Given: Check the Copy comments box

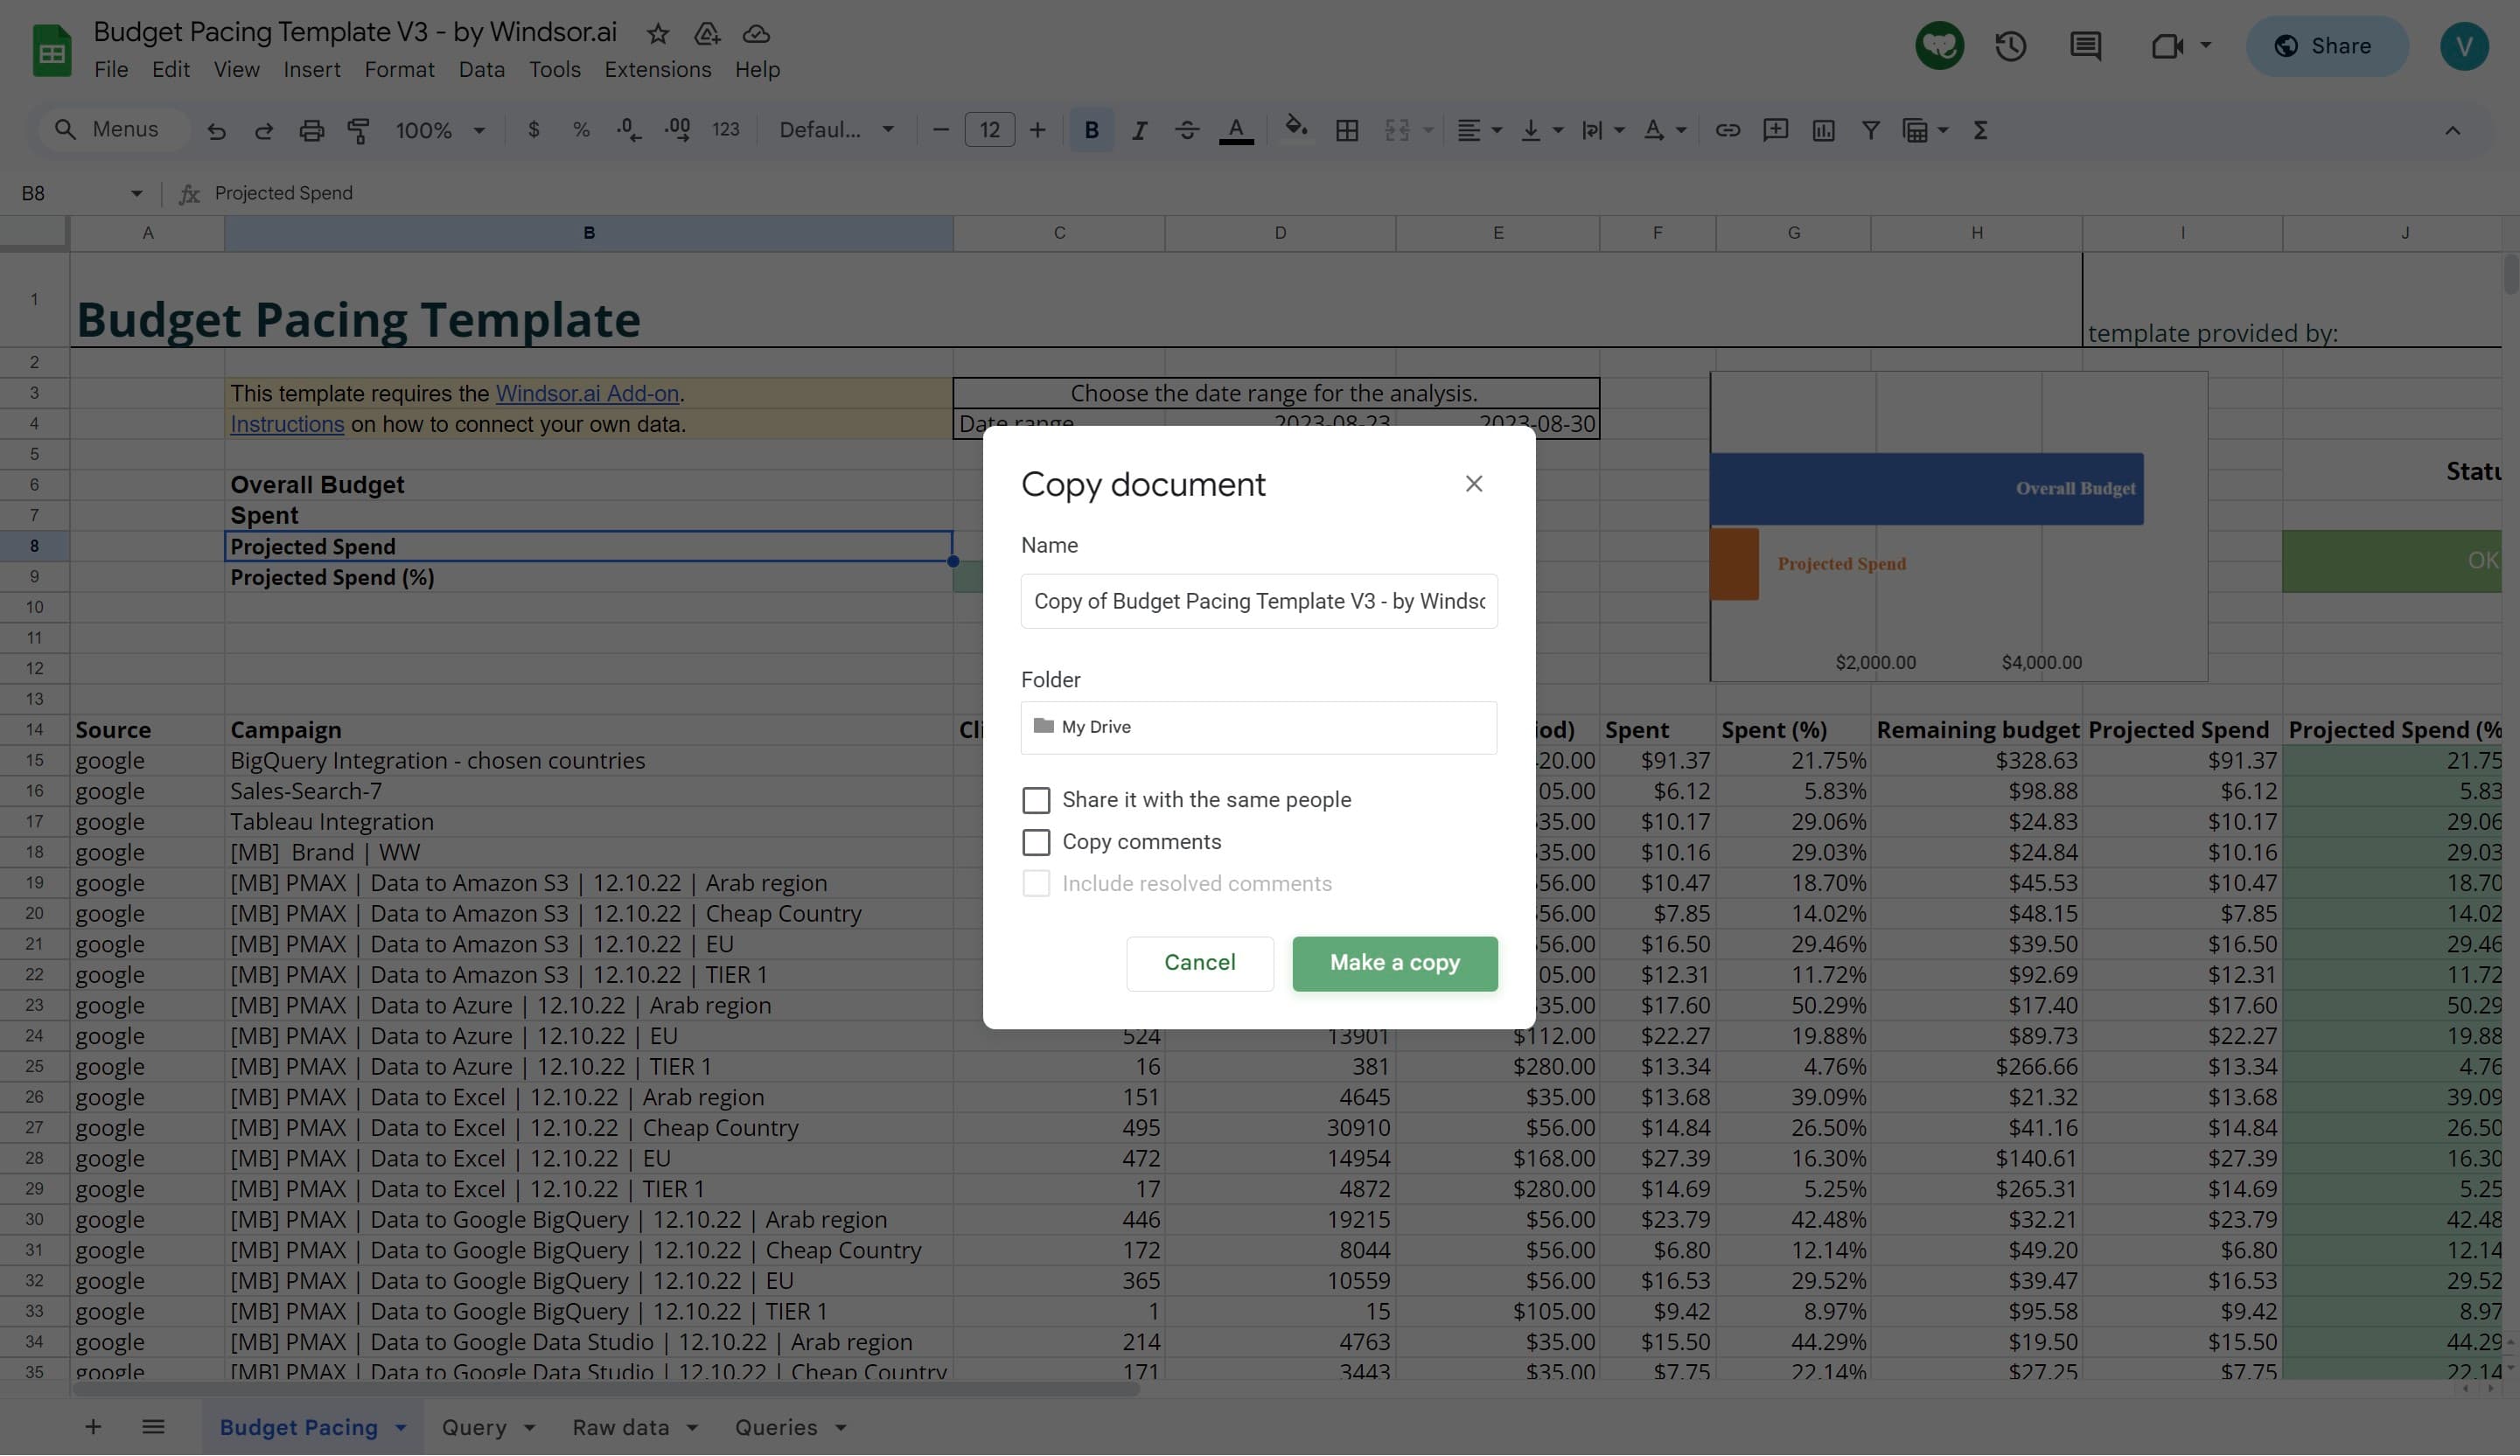Looking at the screenshot, I should pyautogui.click(x=1036, y=843).
